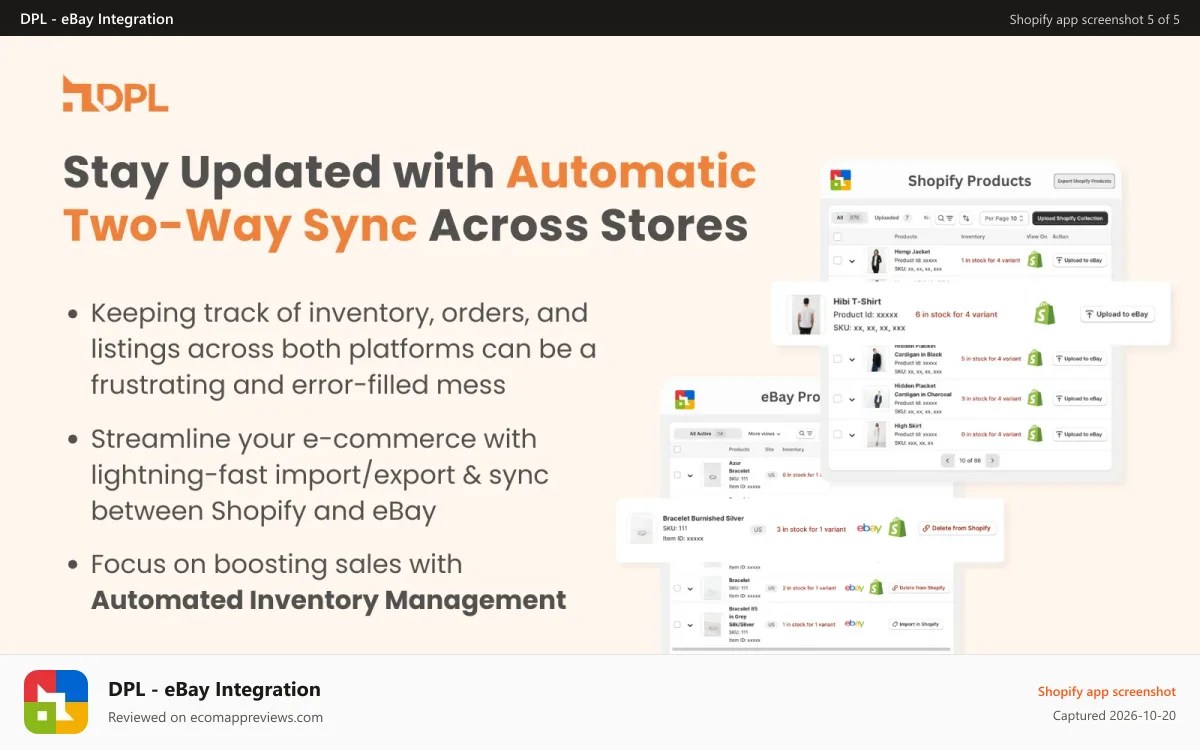
Task: Tick checkbox for Hemp Jacket row
Action: click(837, 260)
